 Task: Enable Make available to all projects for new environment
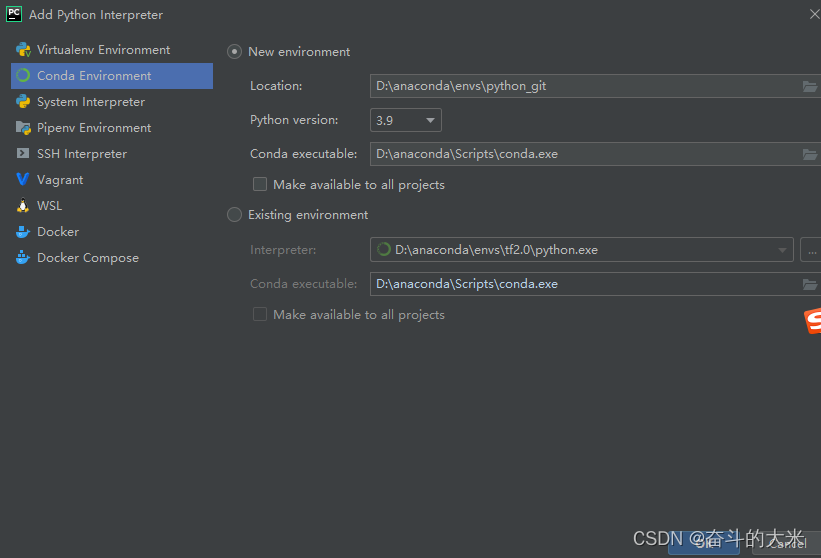coord(260,184)
